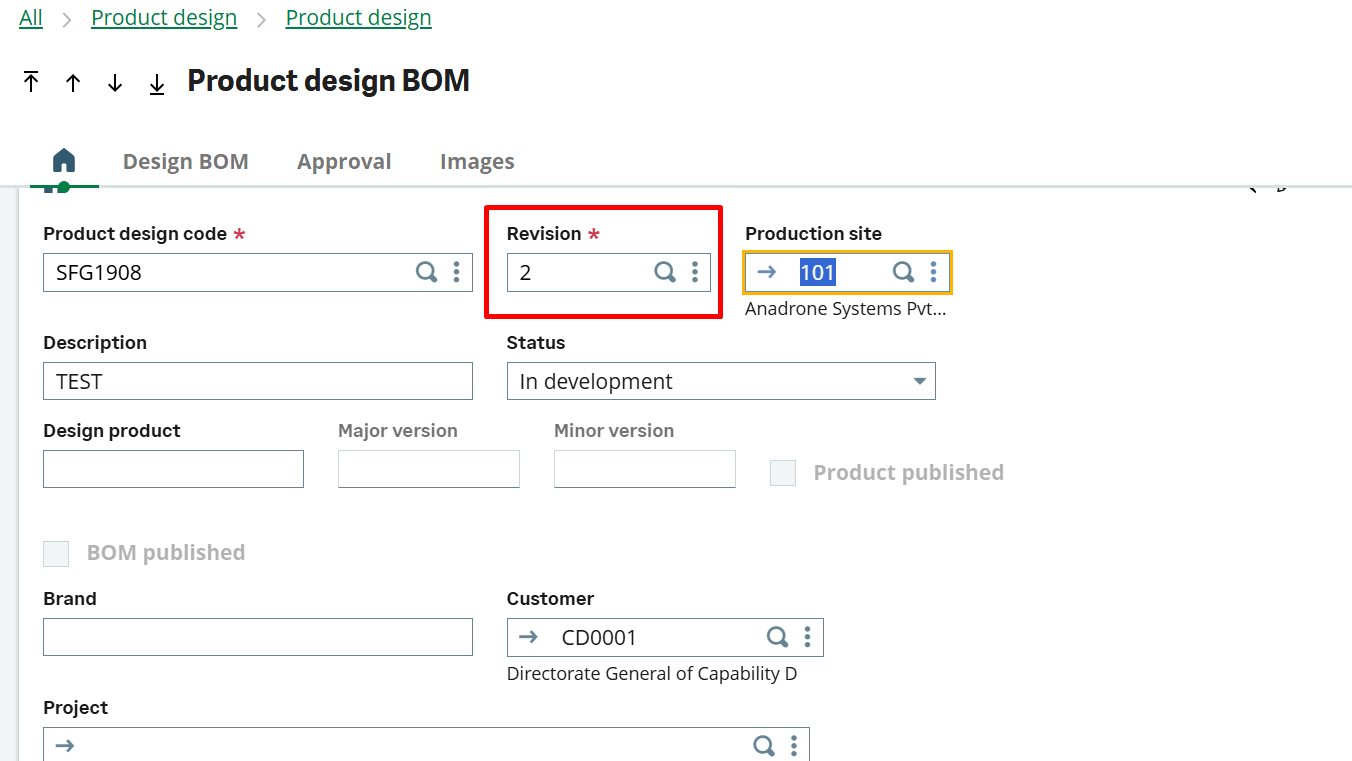Open the Status dropdown
This screenshot has width=1352, height=761.
[721, 381]
